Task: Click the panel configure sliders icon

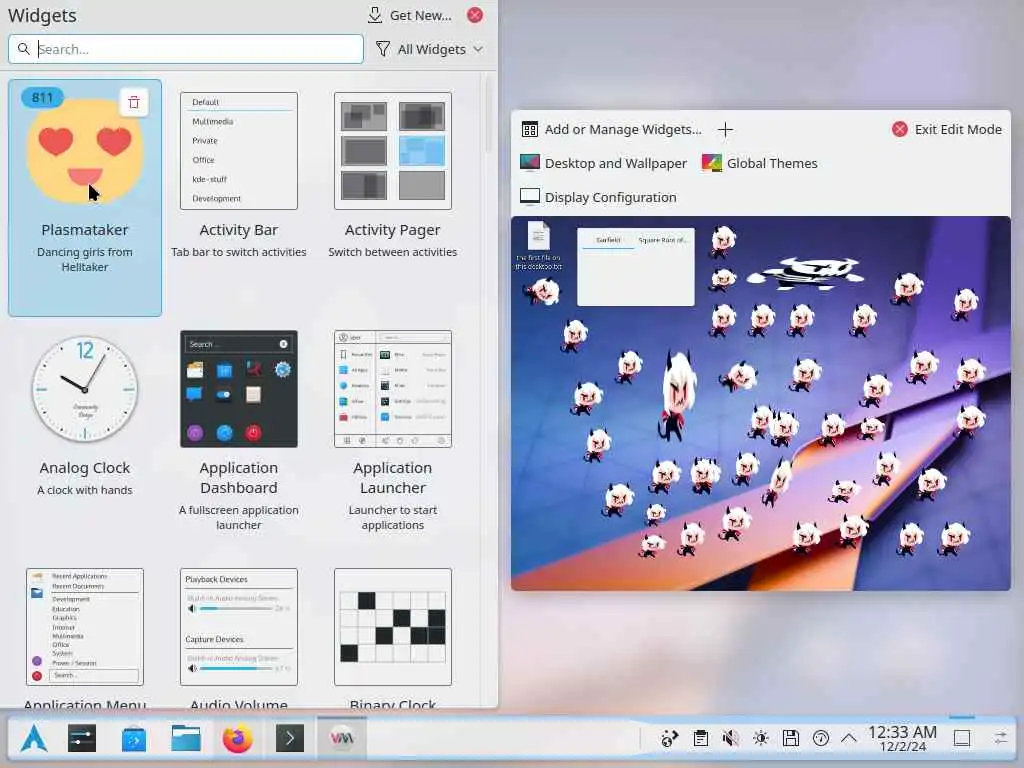Action: [x=1000, y=739]
